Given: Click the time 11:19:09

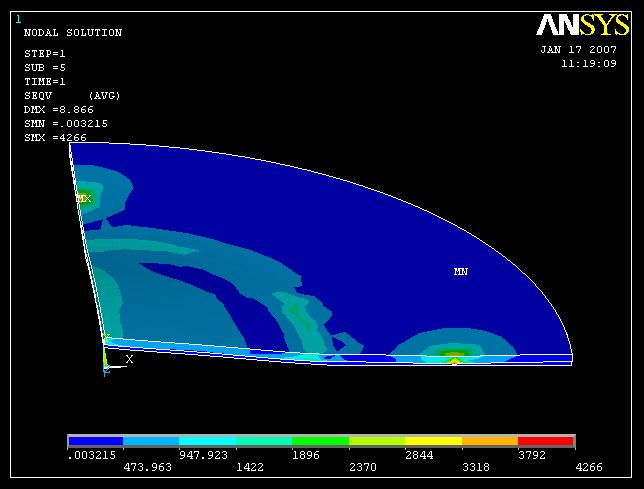Looking at the screenshot, I should click(x=589, y=64).
